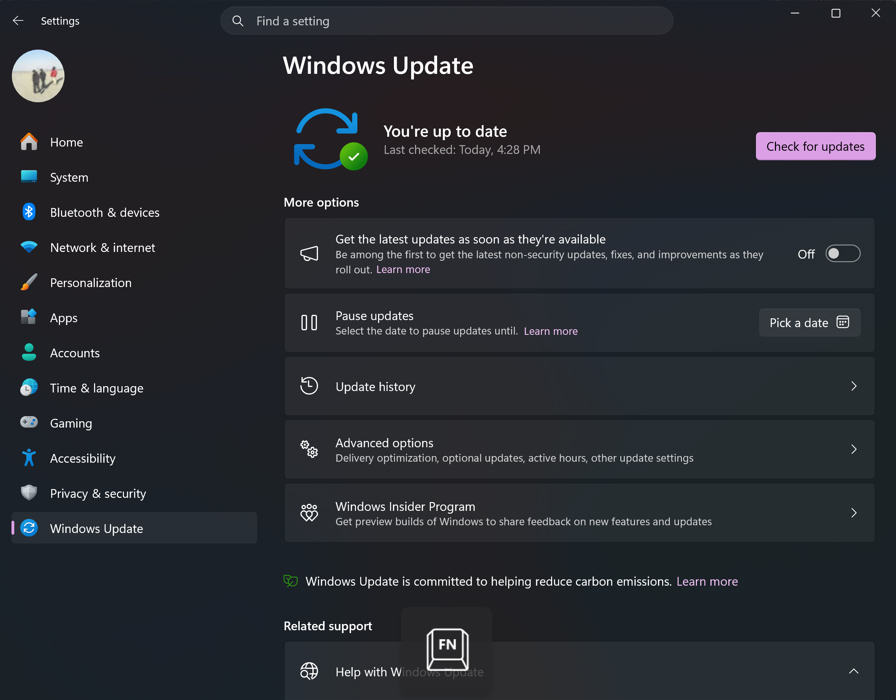Screen dimensions: 896x700
Task: Click the Update history label
Action: (x=375, y=387)
